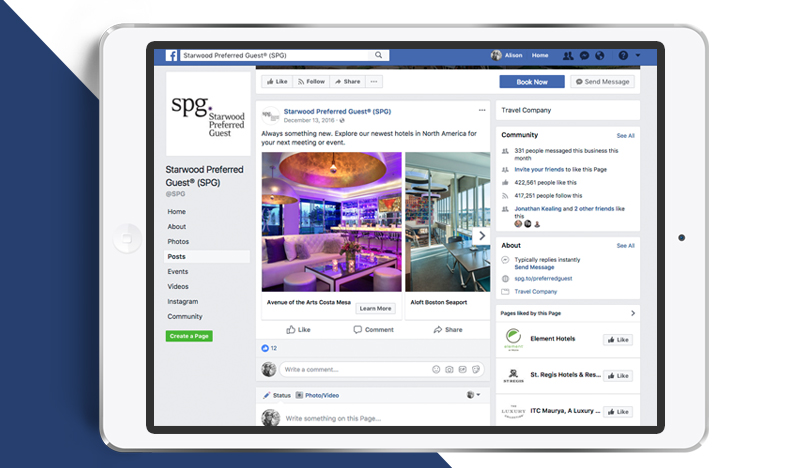Open the help question mark icon

(623, 55)
